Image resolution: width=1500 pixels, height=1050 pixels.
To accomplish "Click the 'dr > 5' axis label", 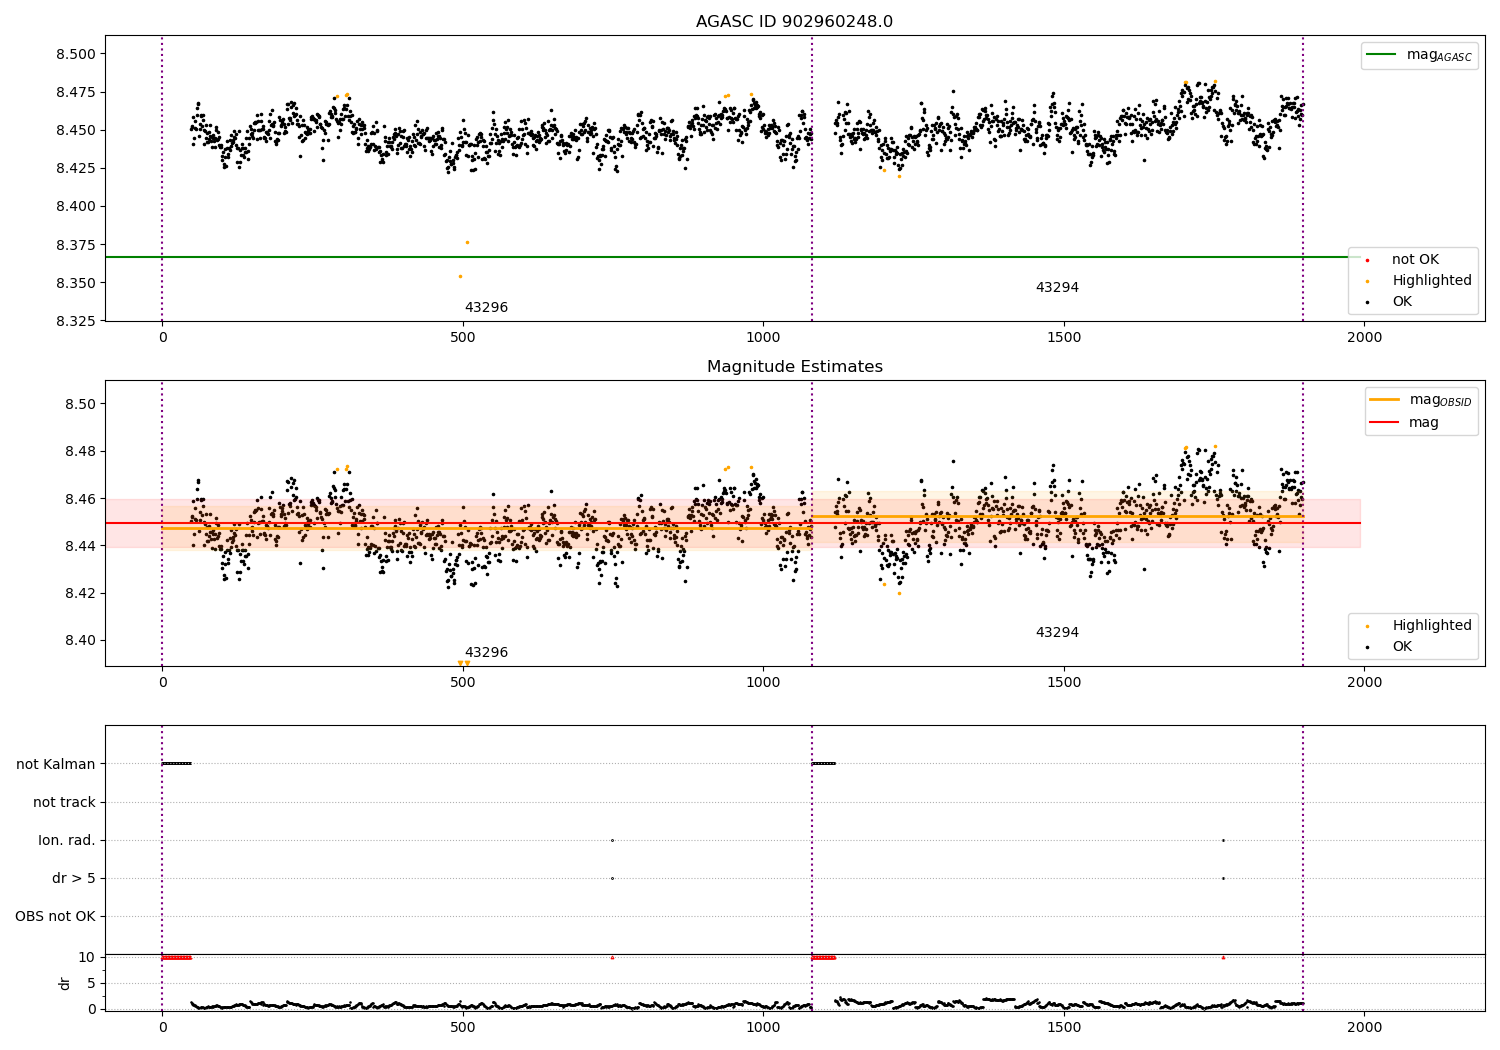I will pyautogui.click(x=74, y=878).
